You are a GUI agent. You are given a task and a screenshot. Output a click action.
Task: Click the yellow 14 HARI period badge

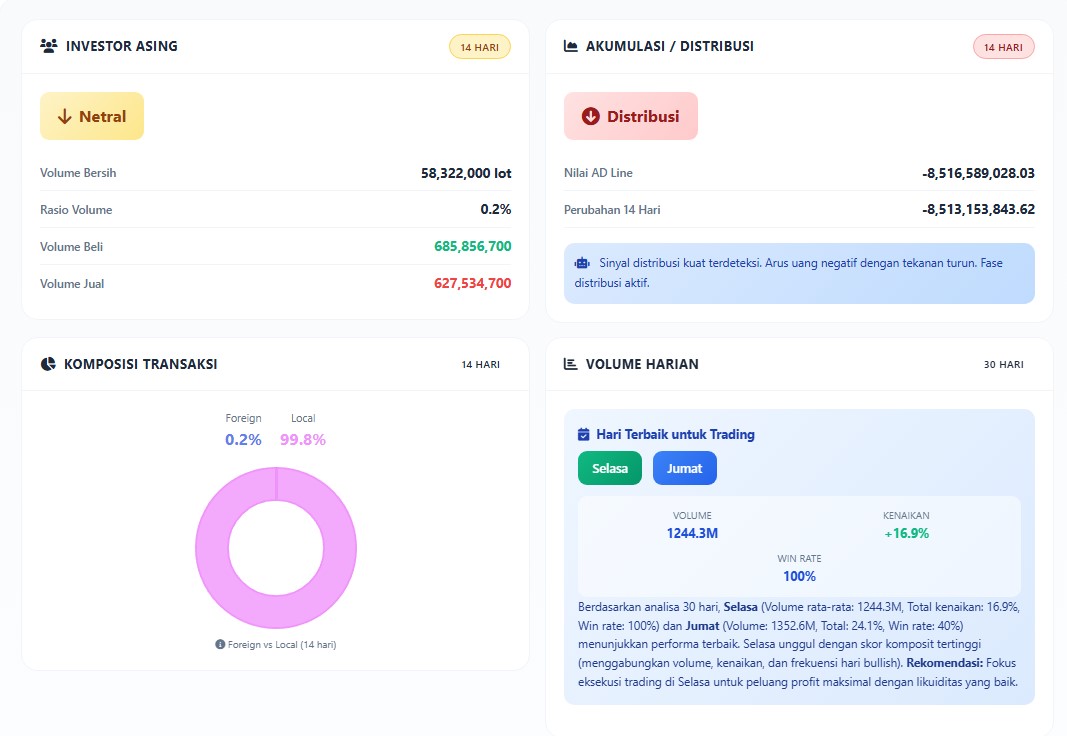(480, 47)
